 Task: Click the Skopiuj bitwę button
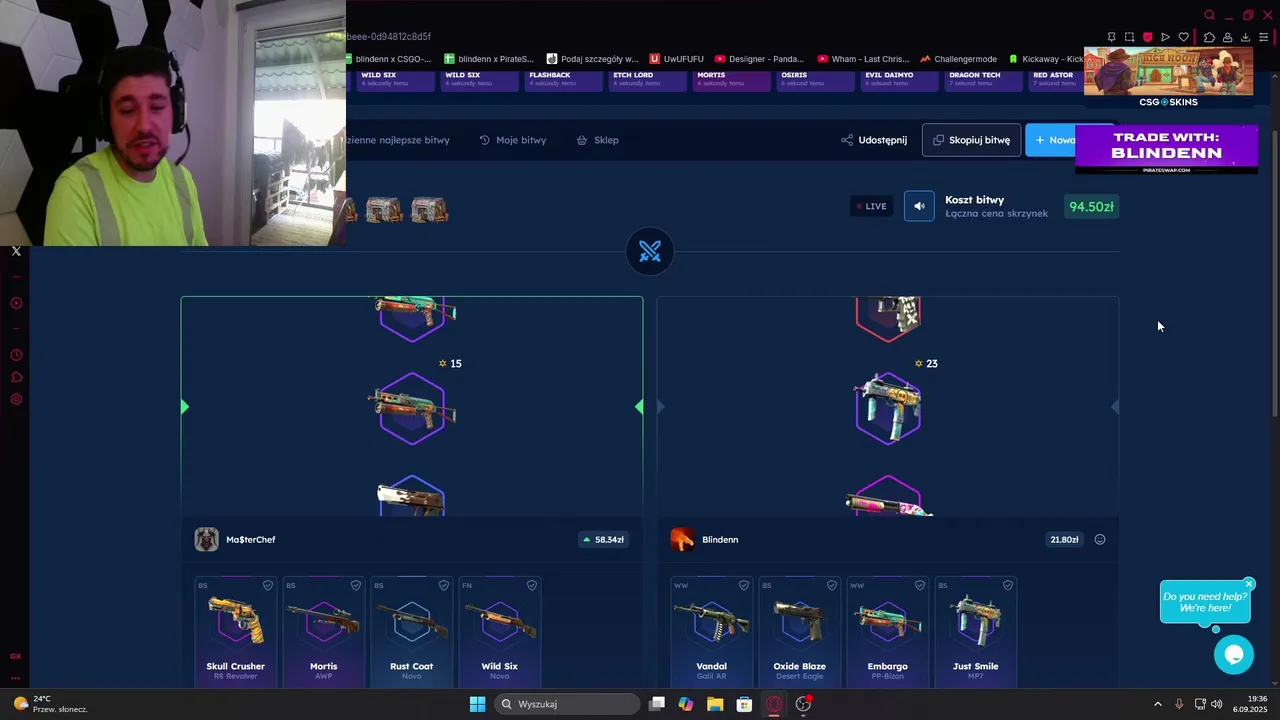(x=971, y=140)
